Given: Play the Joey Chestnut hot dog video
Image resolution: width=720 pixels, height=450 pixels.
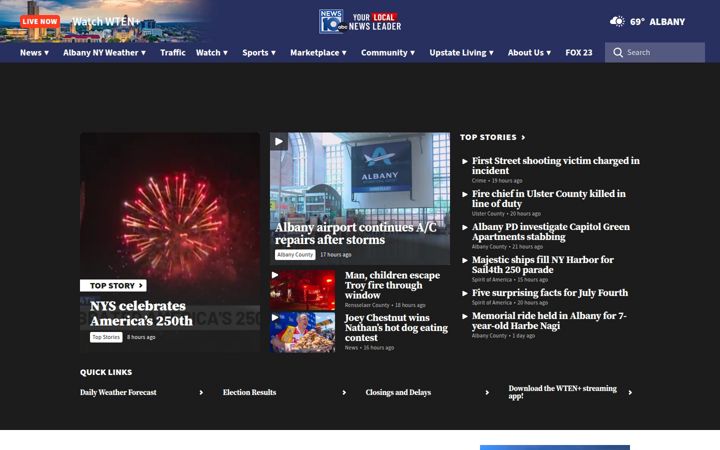Looking at the screenshot, I should point(275,317).
